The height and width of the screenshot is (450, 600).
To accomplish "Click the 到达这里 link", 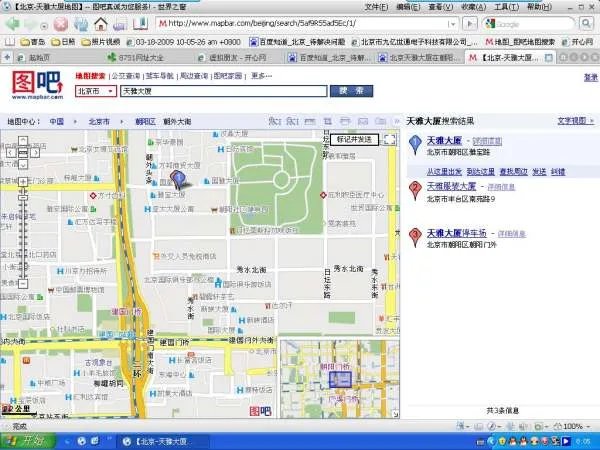I will pyautogui.click(x=481, y=172).
